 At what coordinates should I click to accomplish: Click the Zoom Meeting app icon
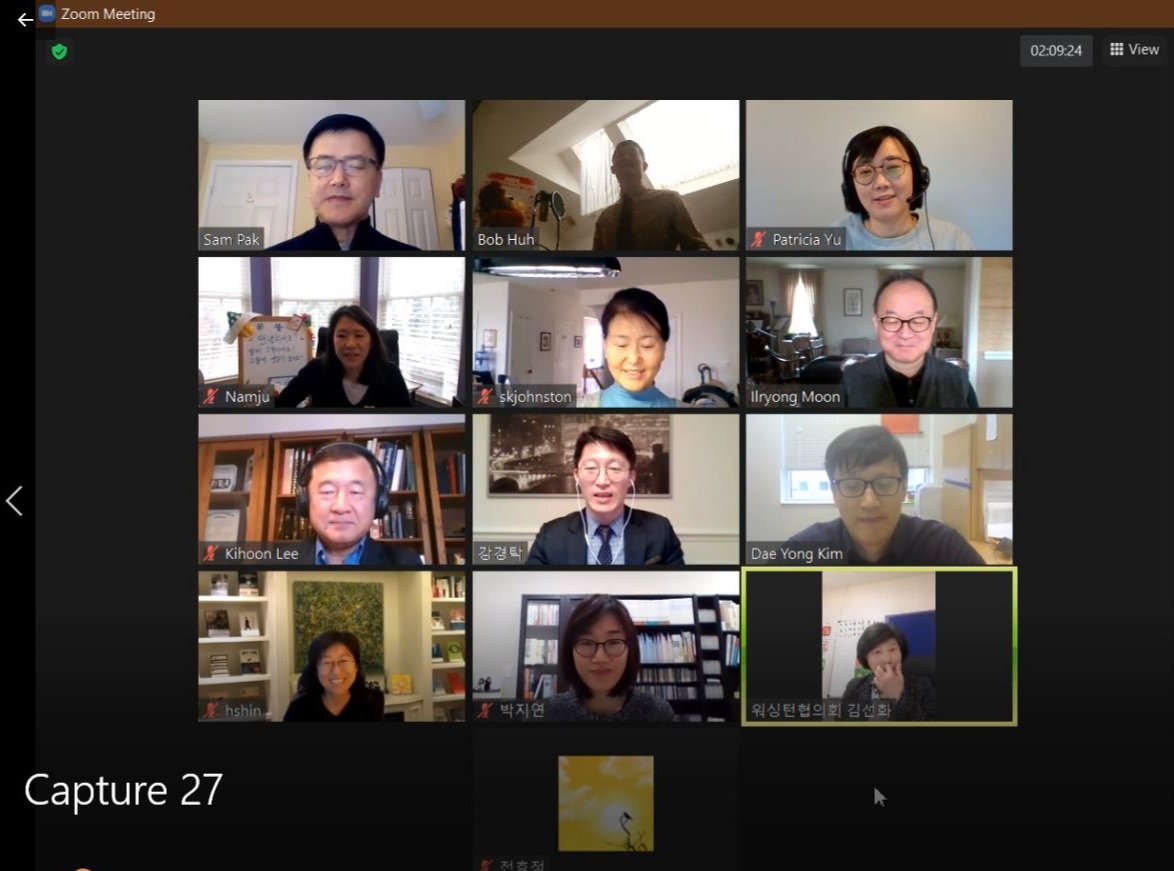click(47, 13)
